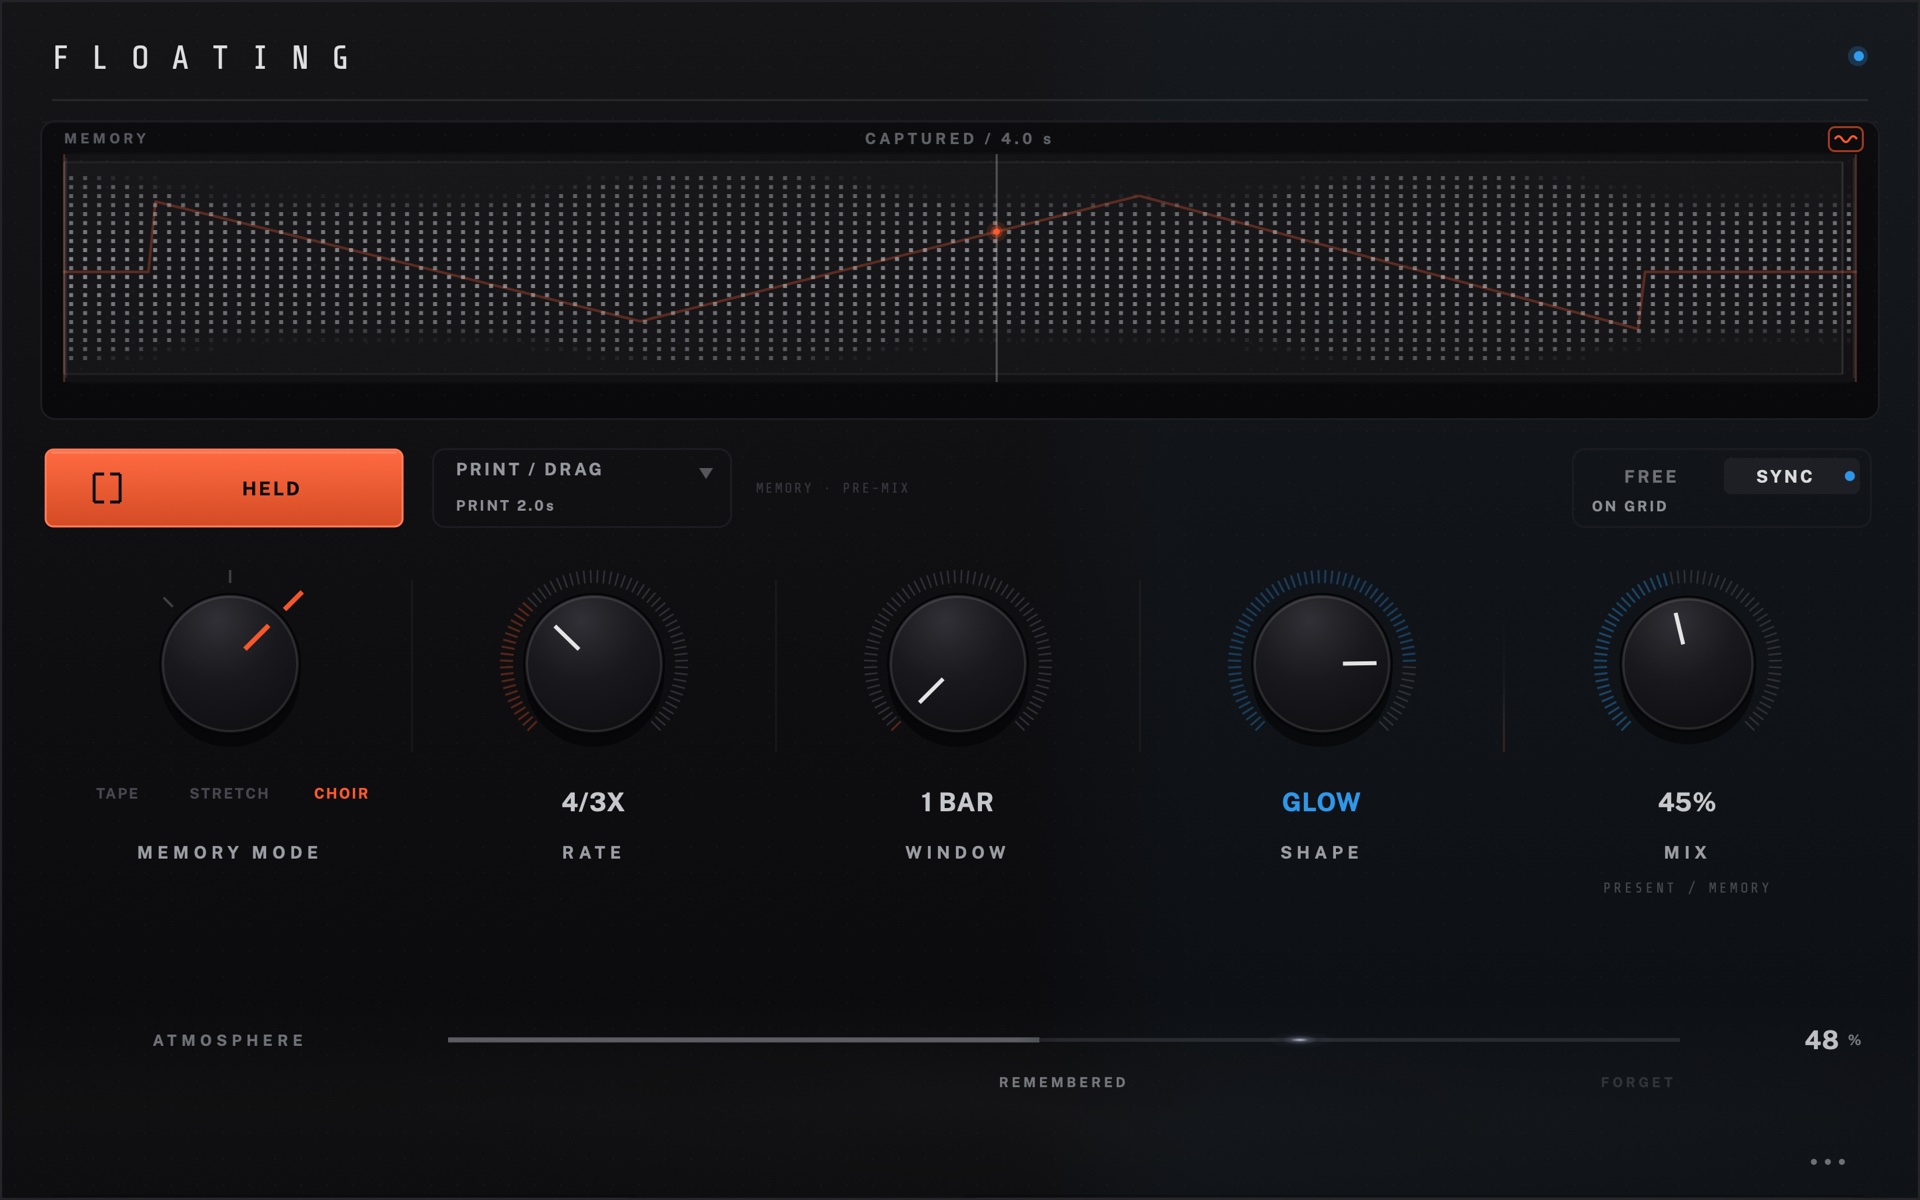Click the orange playhead marker dot in waveform
The height and width of the screenshot is (1200, 1920).
click(x=996, y=231)
